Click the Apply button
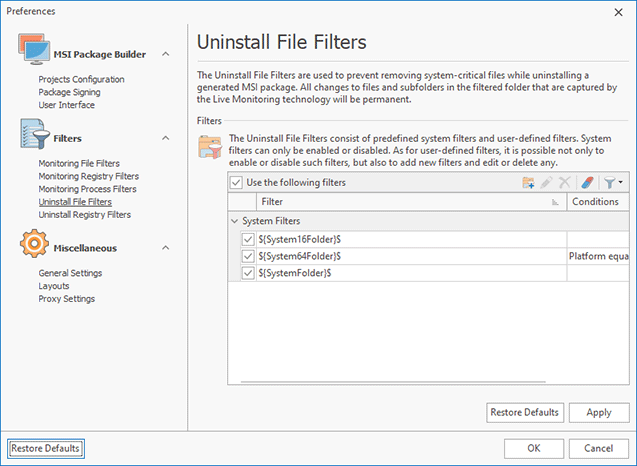 point(599,413)
